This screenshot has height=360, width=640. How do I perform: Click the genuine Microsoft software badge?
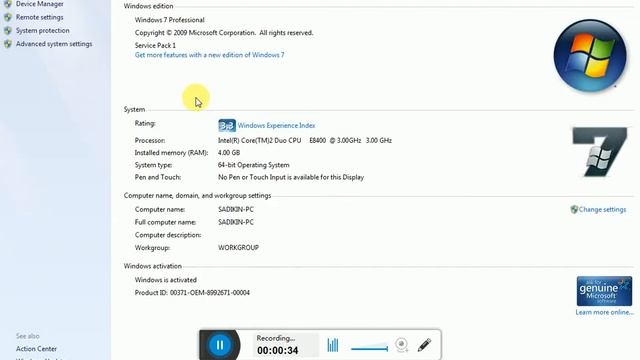[x=604, y=291]
